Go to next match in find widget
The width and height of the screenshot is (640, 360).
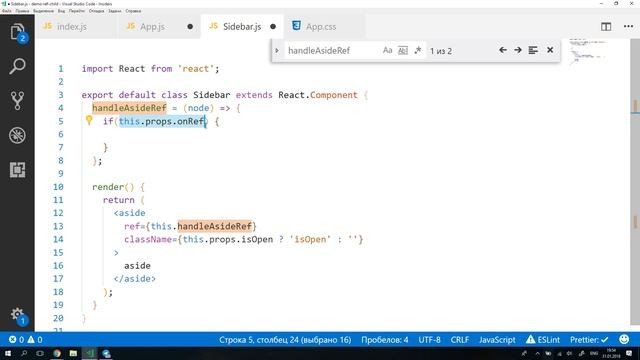518,50
